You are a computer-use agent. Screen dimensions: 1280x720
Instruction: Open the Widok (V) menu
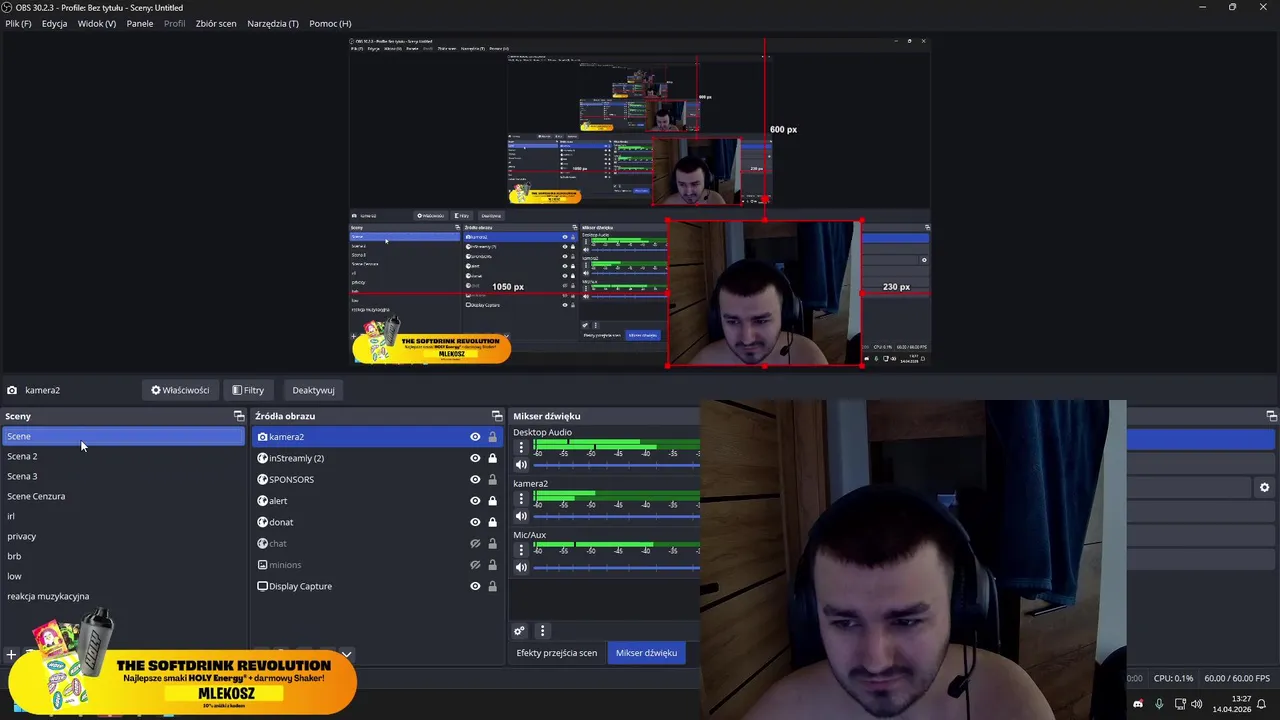point(97,23)
